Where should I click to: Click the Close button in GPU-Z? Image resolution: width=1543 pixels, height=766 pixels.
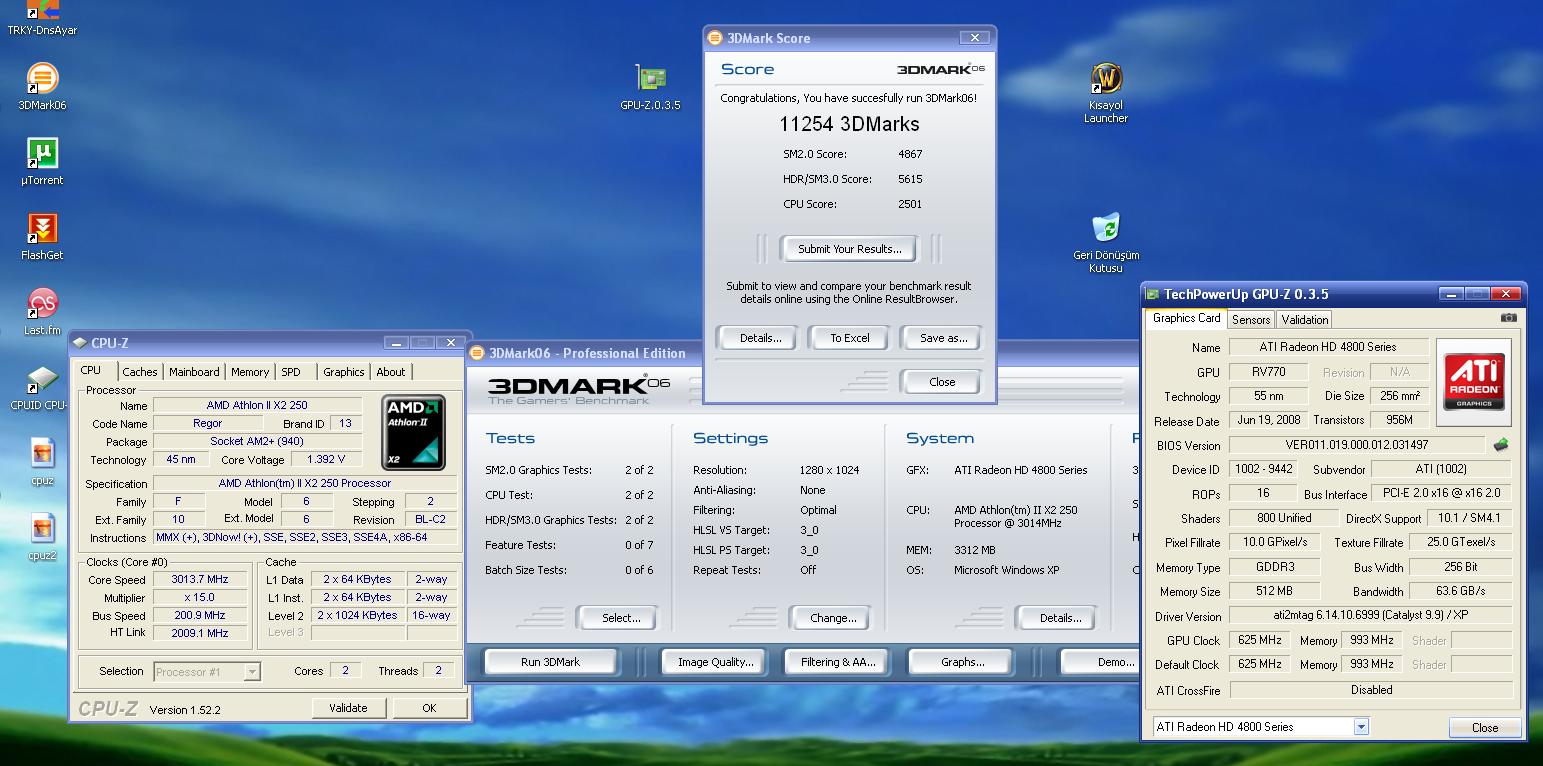[1485, 727]
